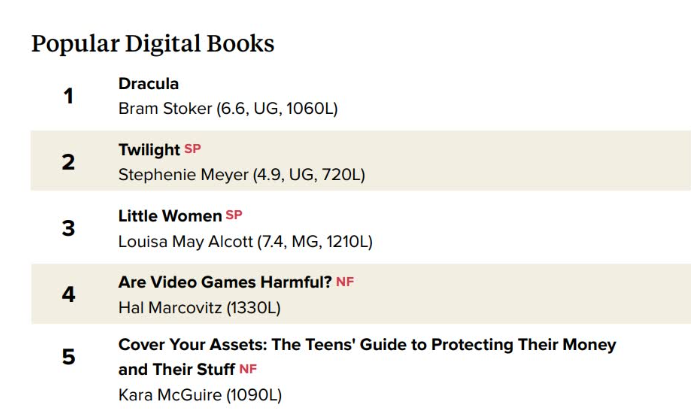This screenshot has width=691, height=415.
Task: Open the Dracula book title
Action: [149, 84]
